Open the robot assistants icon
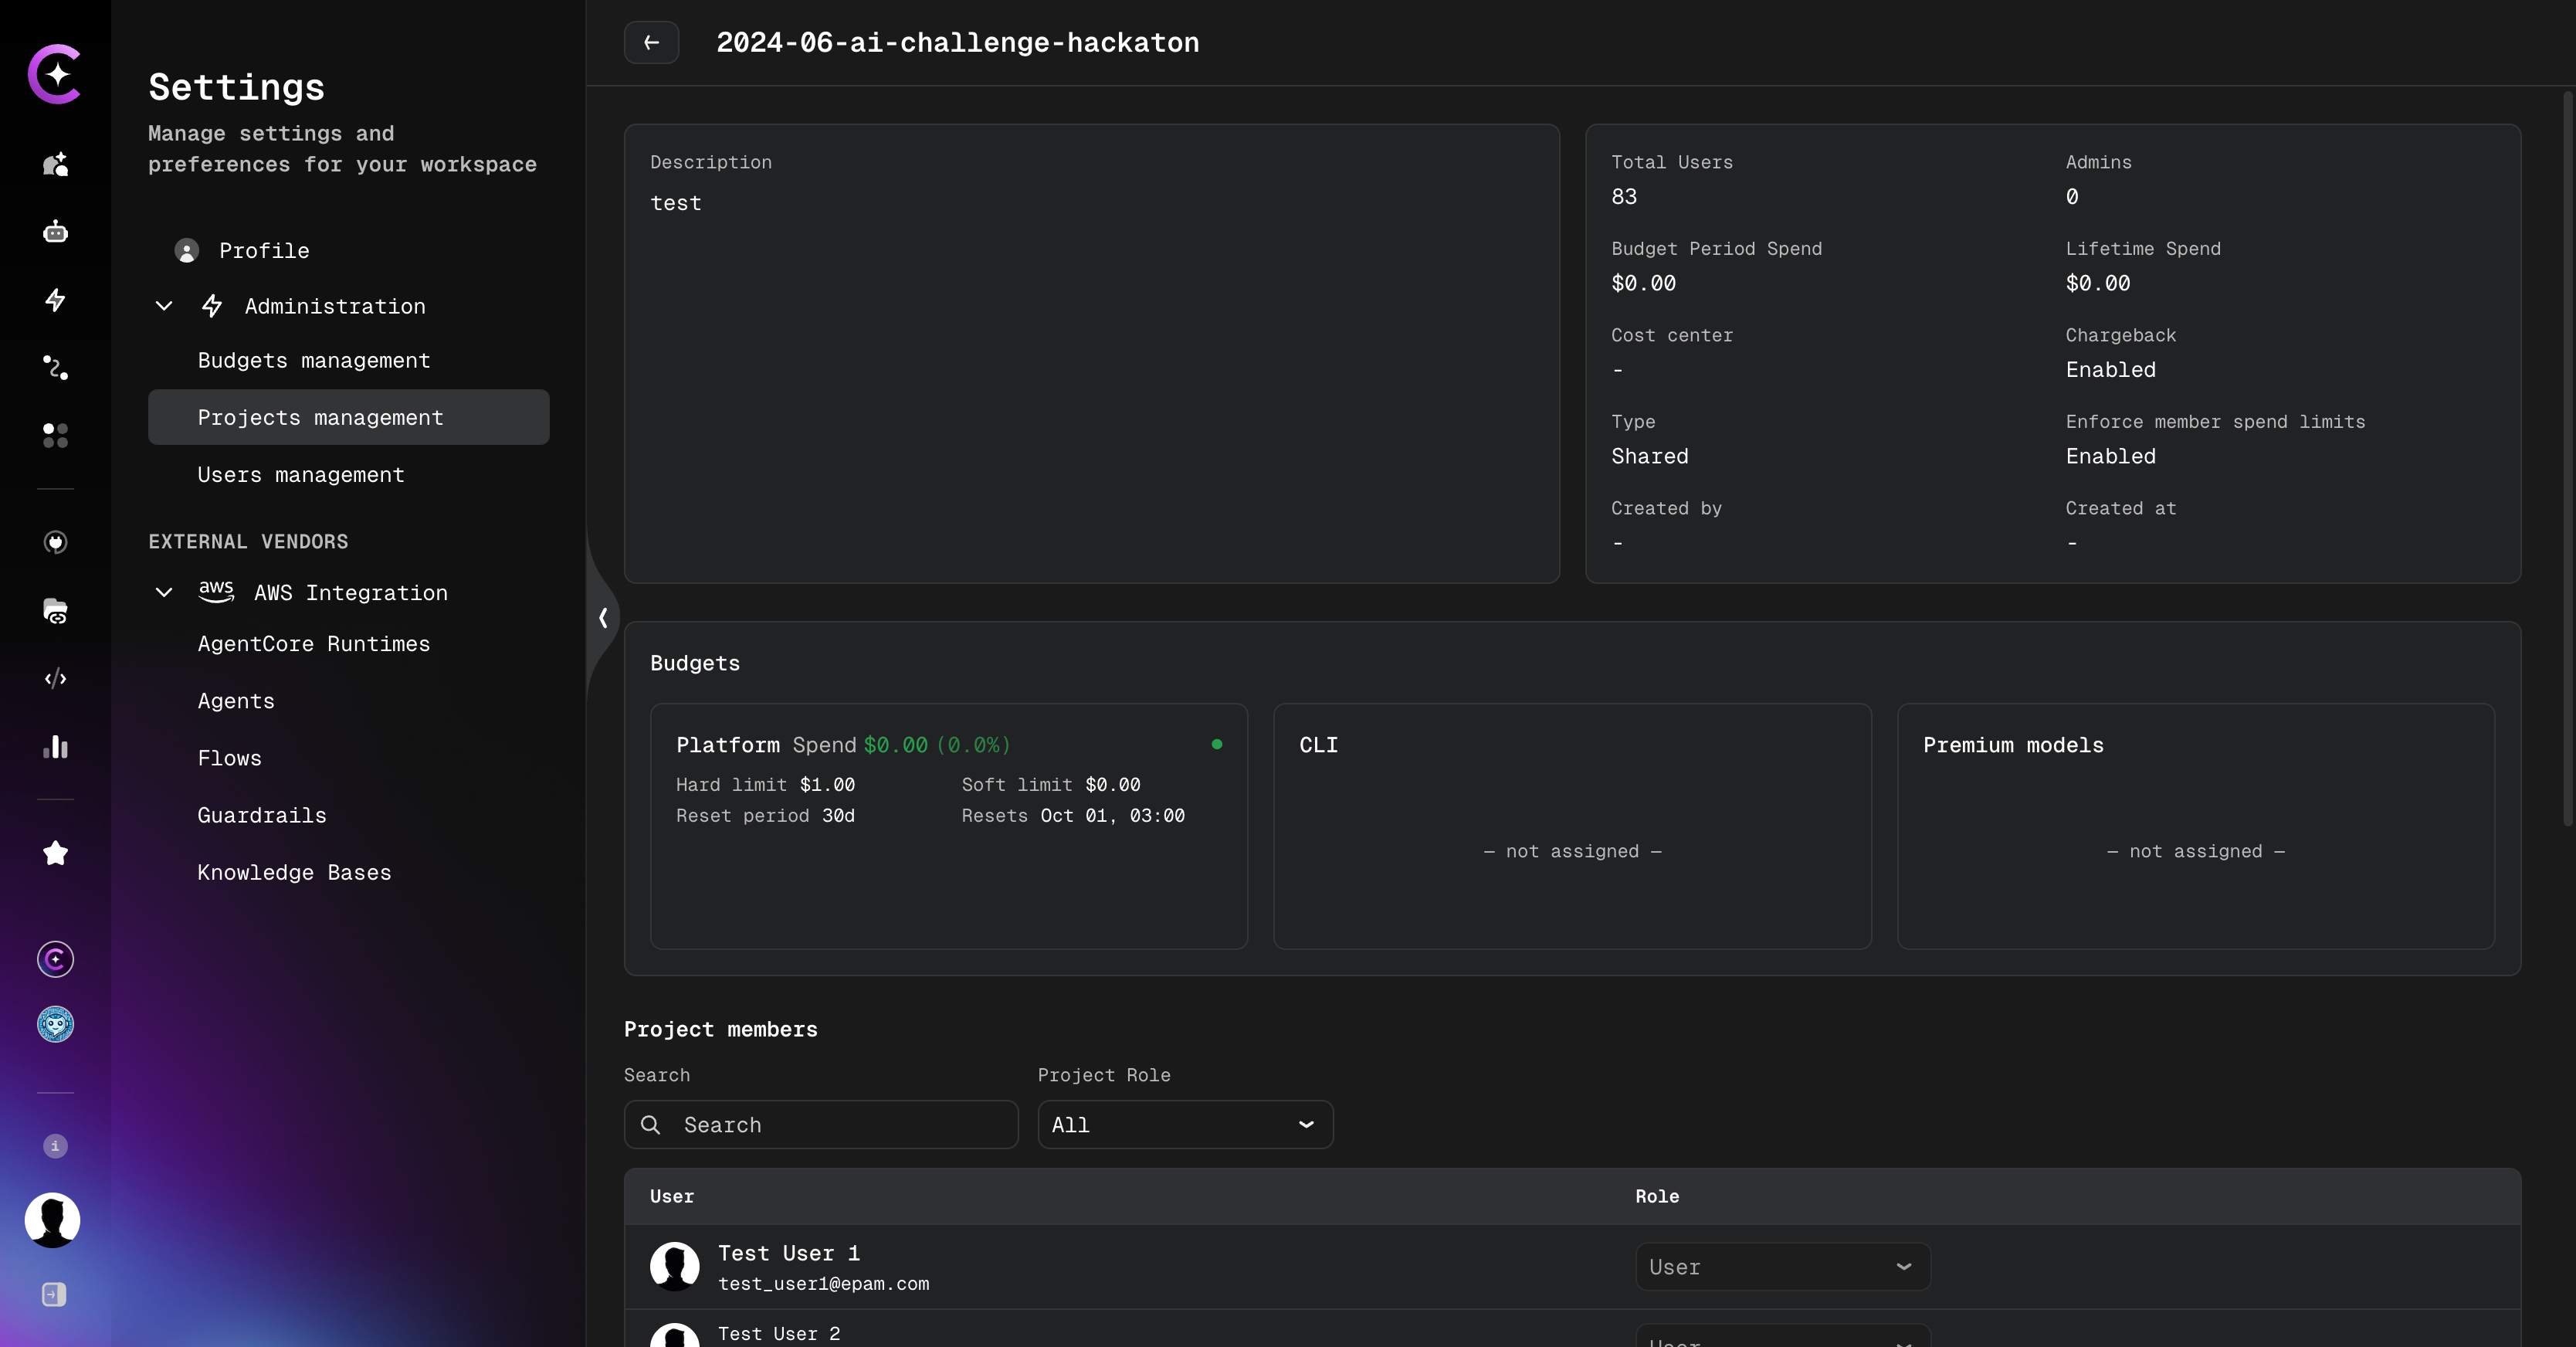Viewport: 2576px width, 1347px height. click(55, 232)
